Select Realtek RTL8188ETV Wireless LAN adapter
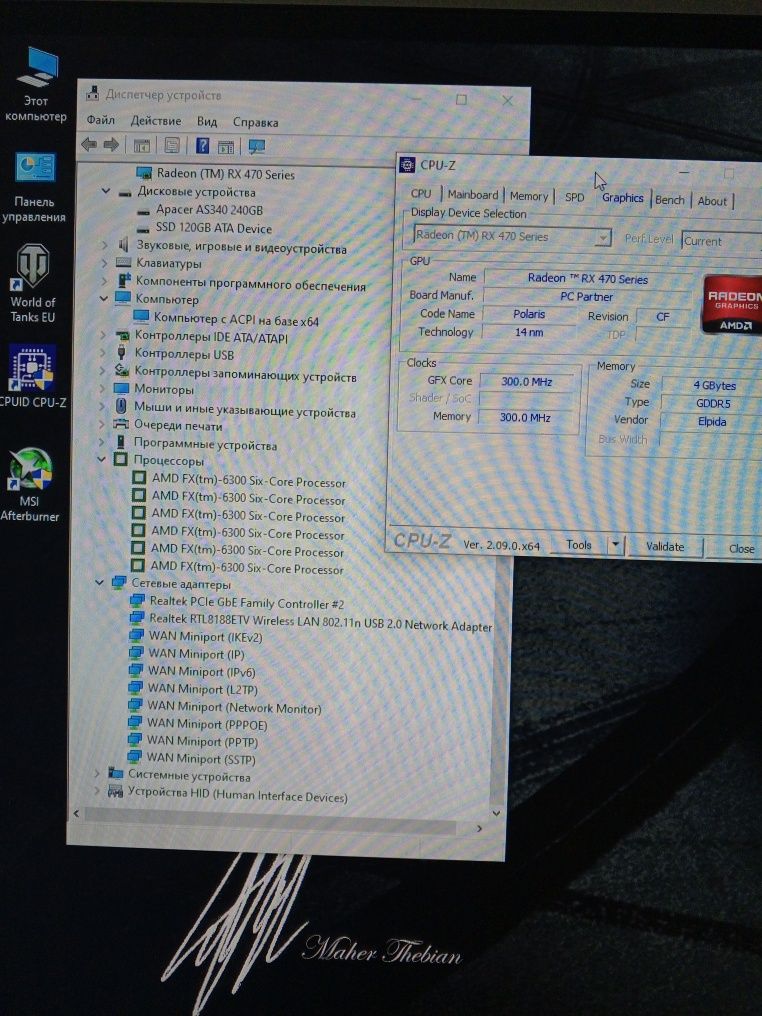 click(x=310, y=622)
